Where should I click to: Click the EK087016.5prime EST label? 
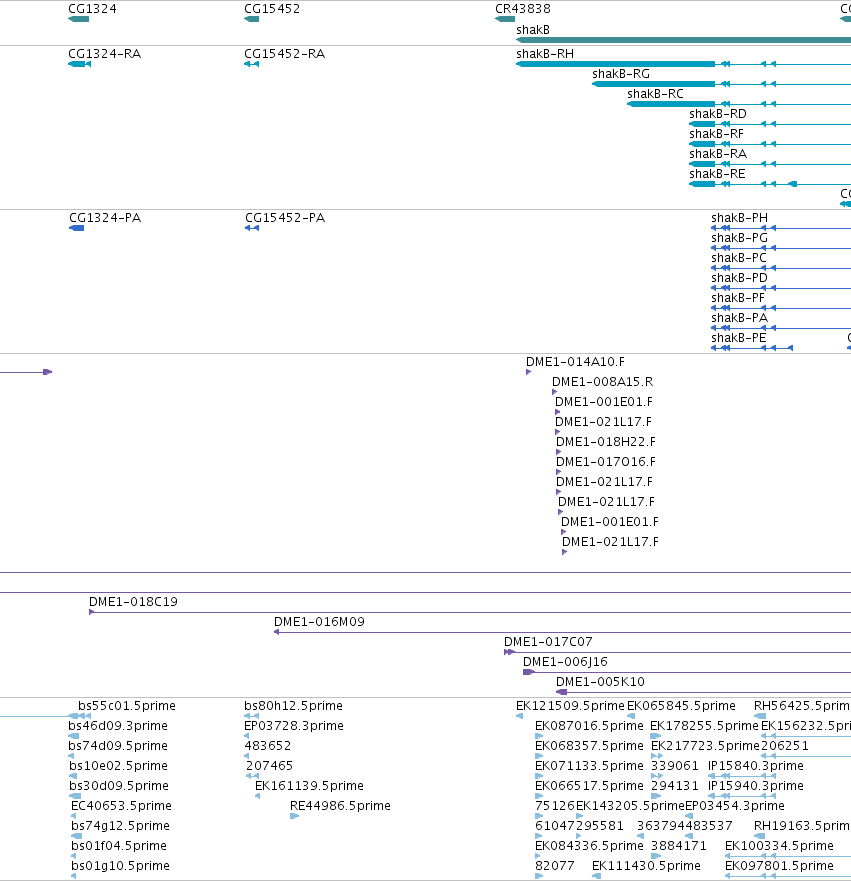click(x=589, y=726)
